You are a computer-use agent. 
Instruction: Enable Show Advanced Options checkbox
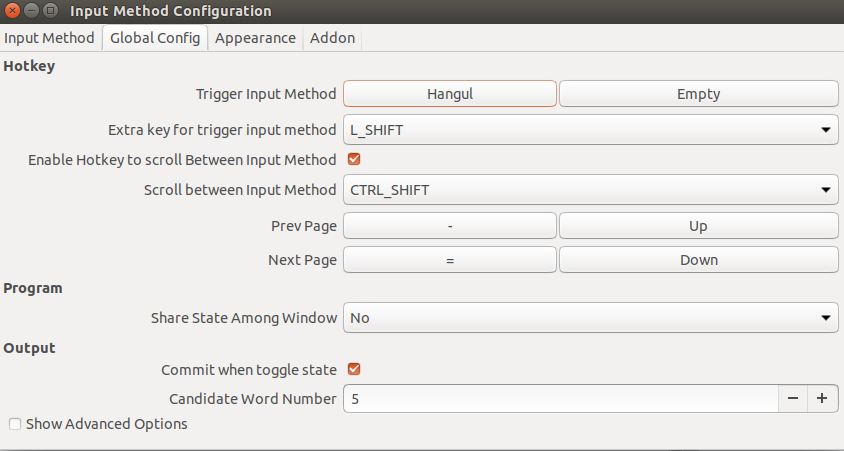[15, 424]
